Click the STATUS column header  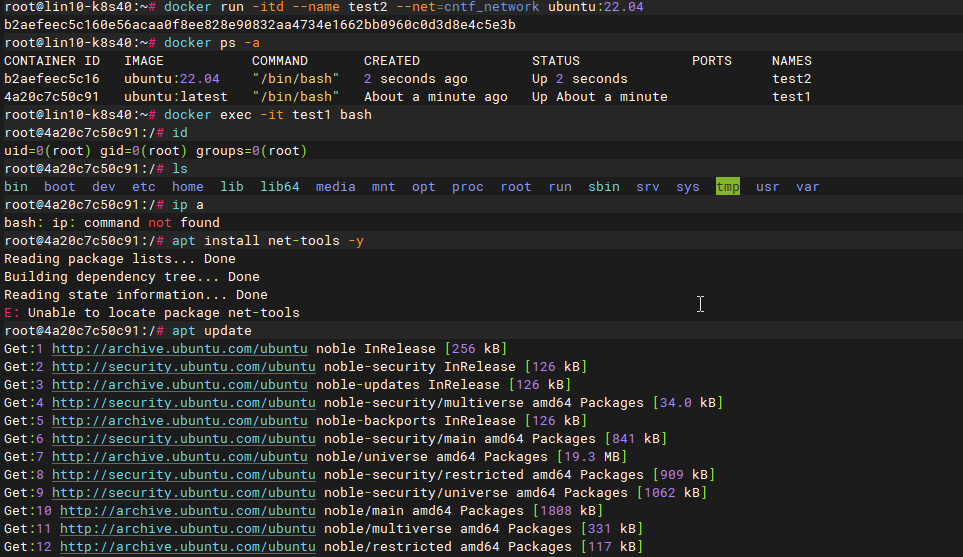click(x=556, y=61)
